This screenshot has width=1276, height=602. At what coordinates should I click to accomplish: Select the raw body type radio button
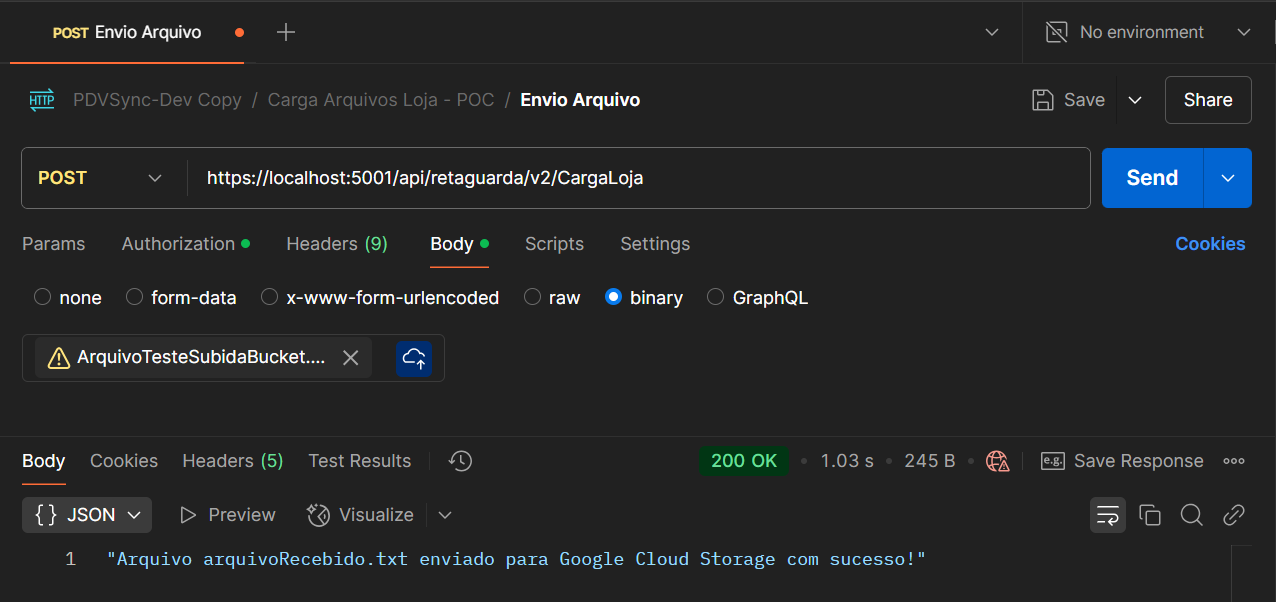point(533,297)
